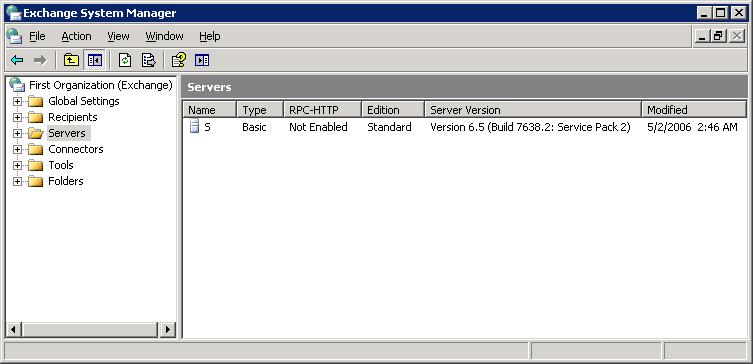Select Recipients in the tree
Viewport: 753px width, 364px height.
pyautogui.click(x=73, y=117)
